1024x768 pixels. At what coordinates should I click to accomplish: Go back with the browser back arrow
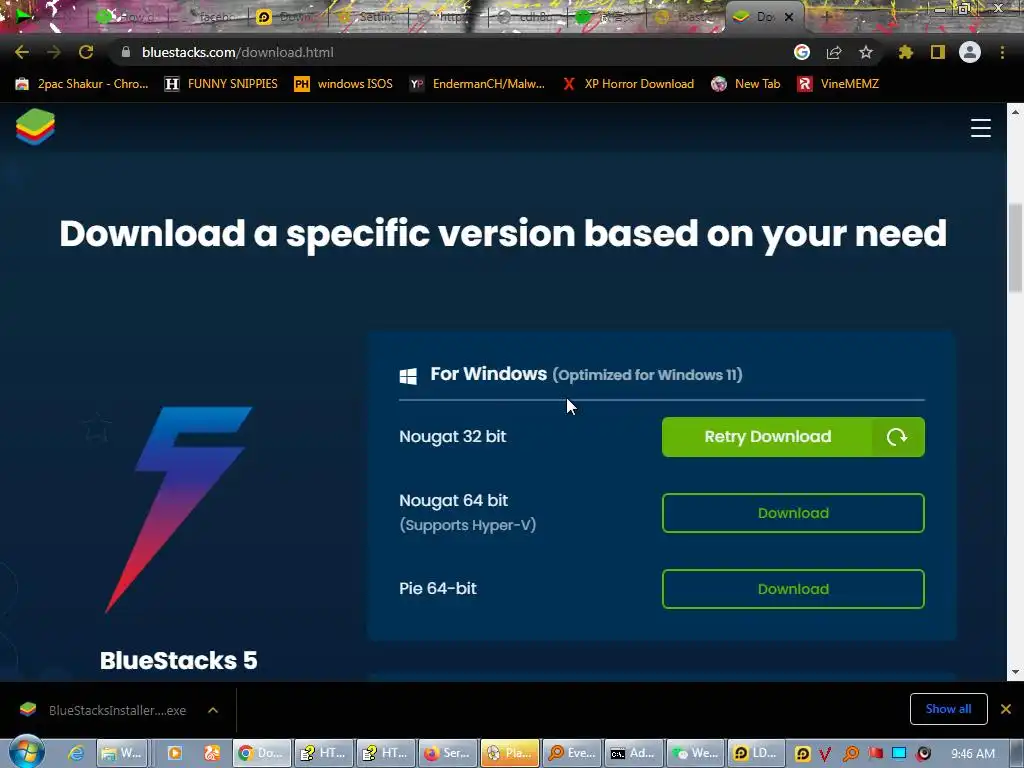pyautogui.click(x=22, y=52)
